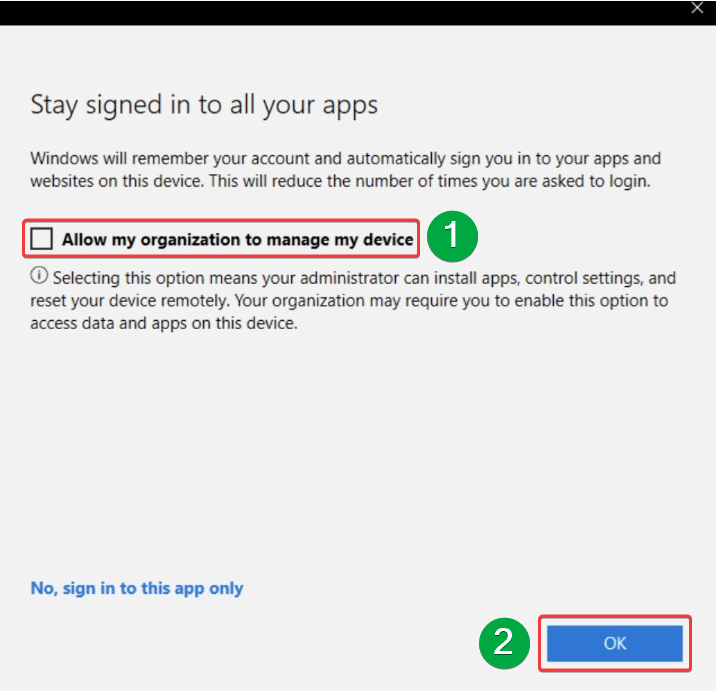This screenshot has height=691, width=716.
Task: Close the dialog with the X icon
Action: 697,8
